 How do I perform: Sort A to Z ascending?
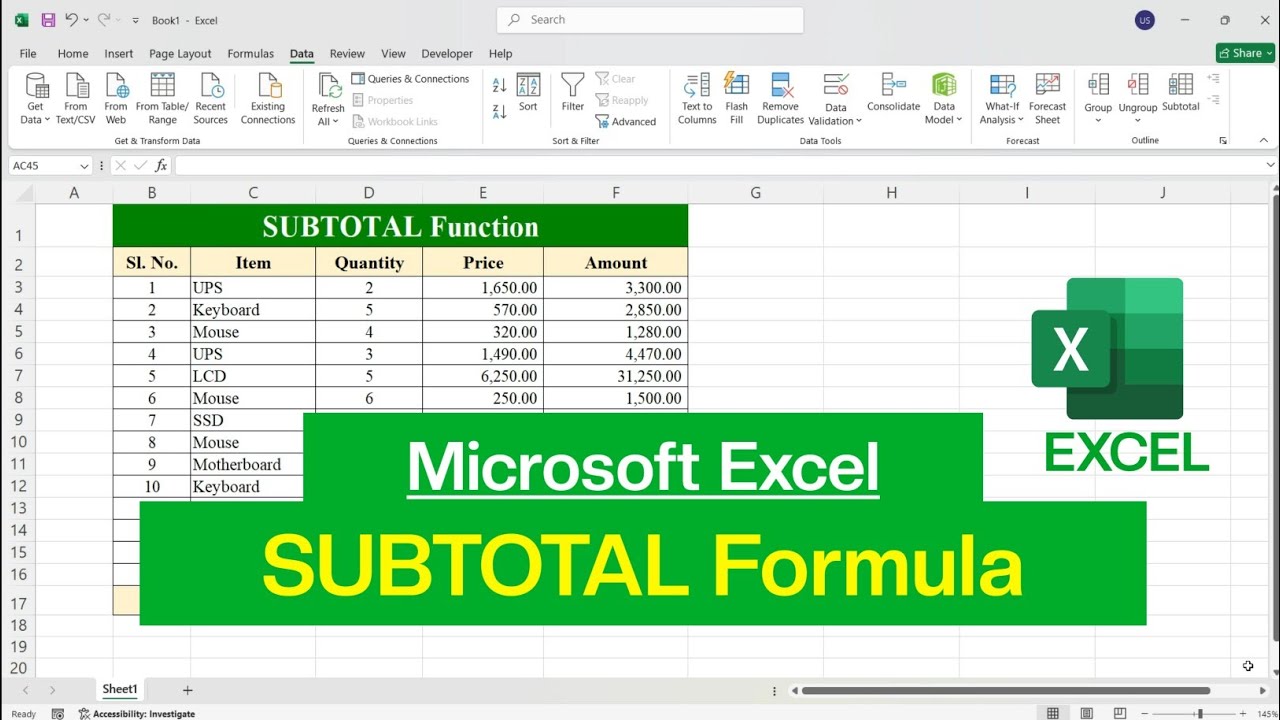coord(499,84)
